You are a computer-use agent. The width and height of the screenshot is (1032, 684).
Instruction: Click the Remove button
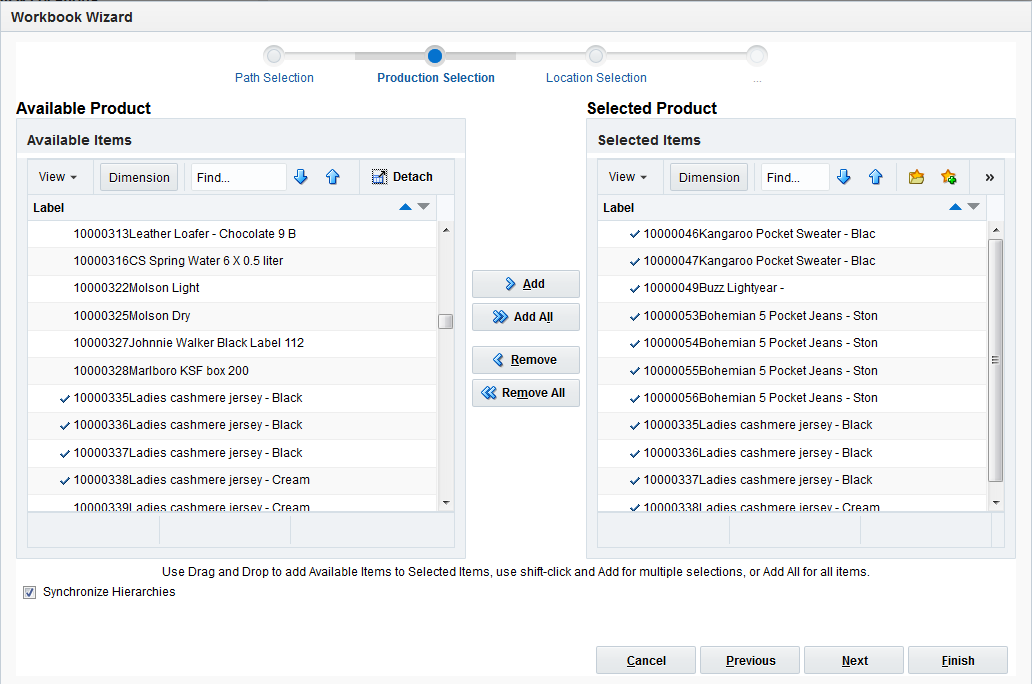[526, 360]
